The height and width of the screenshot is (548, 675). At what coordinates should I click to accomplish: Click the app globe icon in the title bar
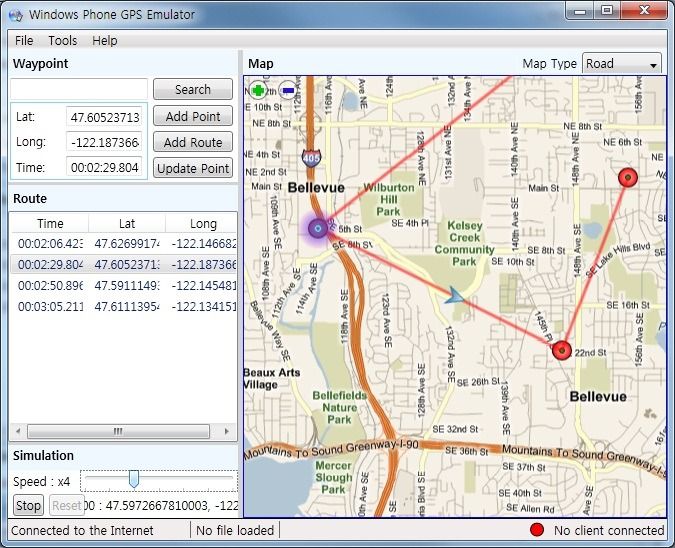point(16,15)
